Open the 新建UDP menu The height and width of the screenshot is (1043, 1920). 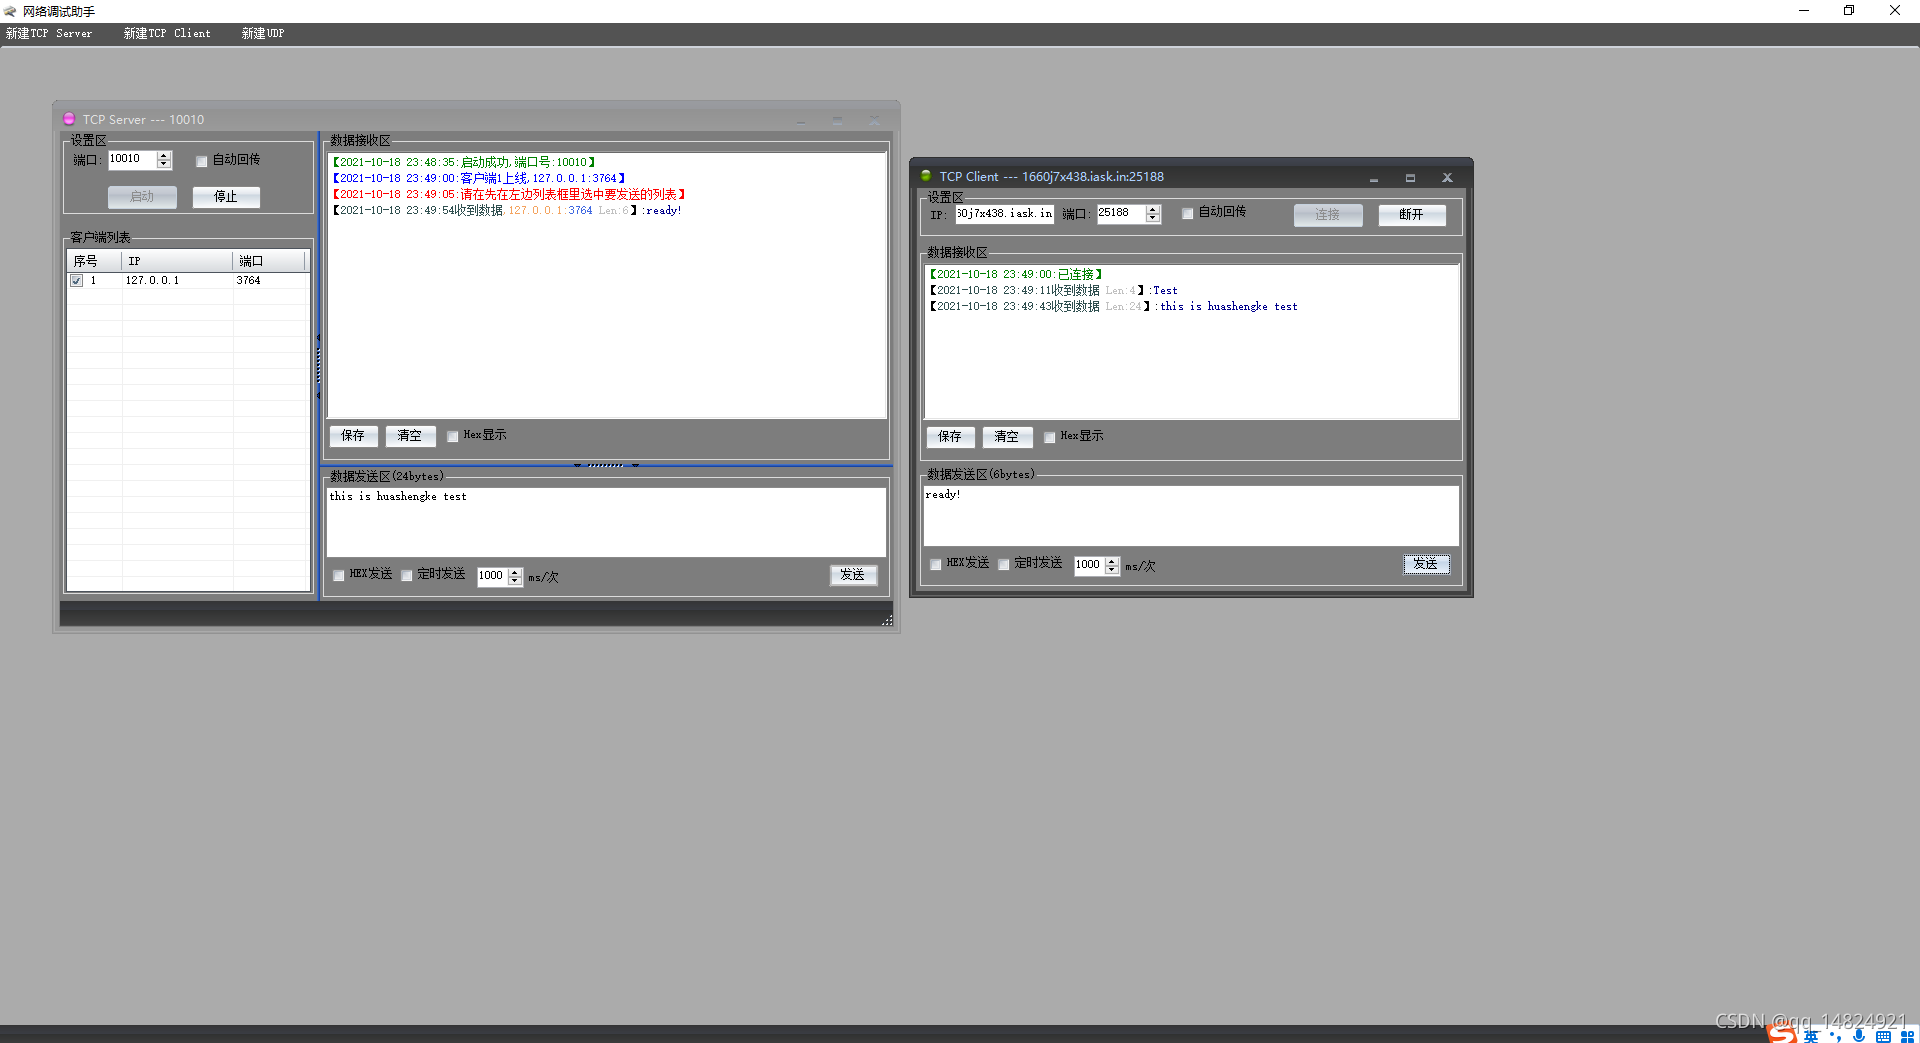tap(263, 34)
